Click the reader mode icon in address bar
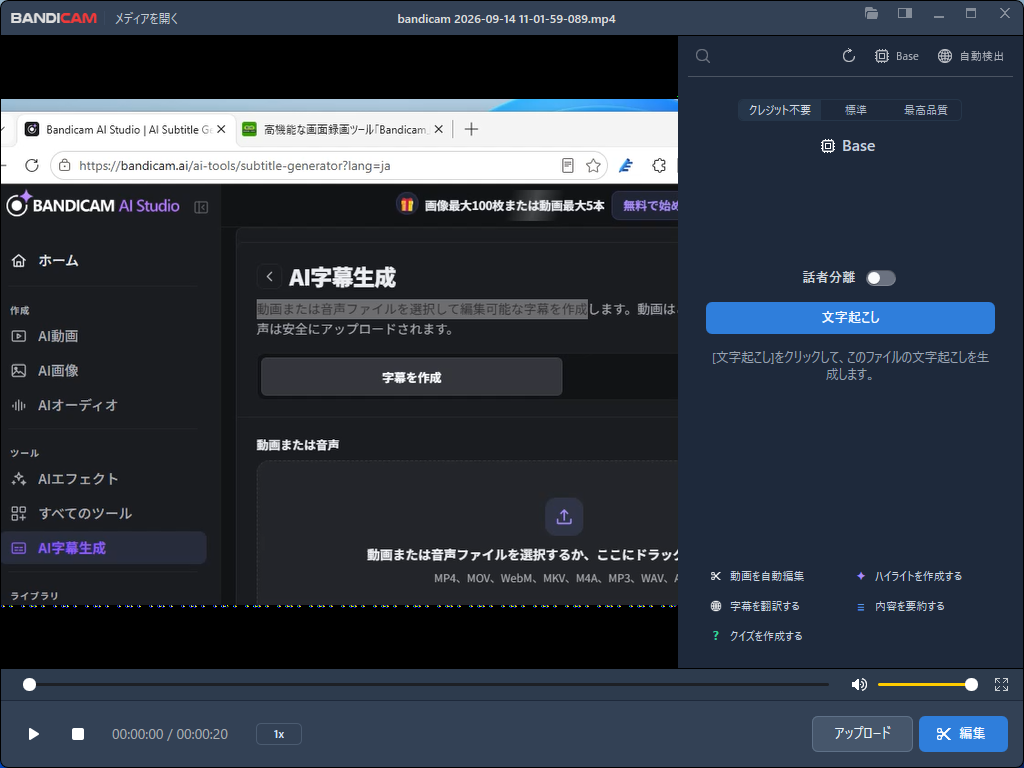This screenshot has height=768, width=1024. coord(568,165)
